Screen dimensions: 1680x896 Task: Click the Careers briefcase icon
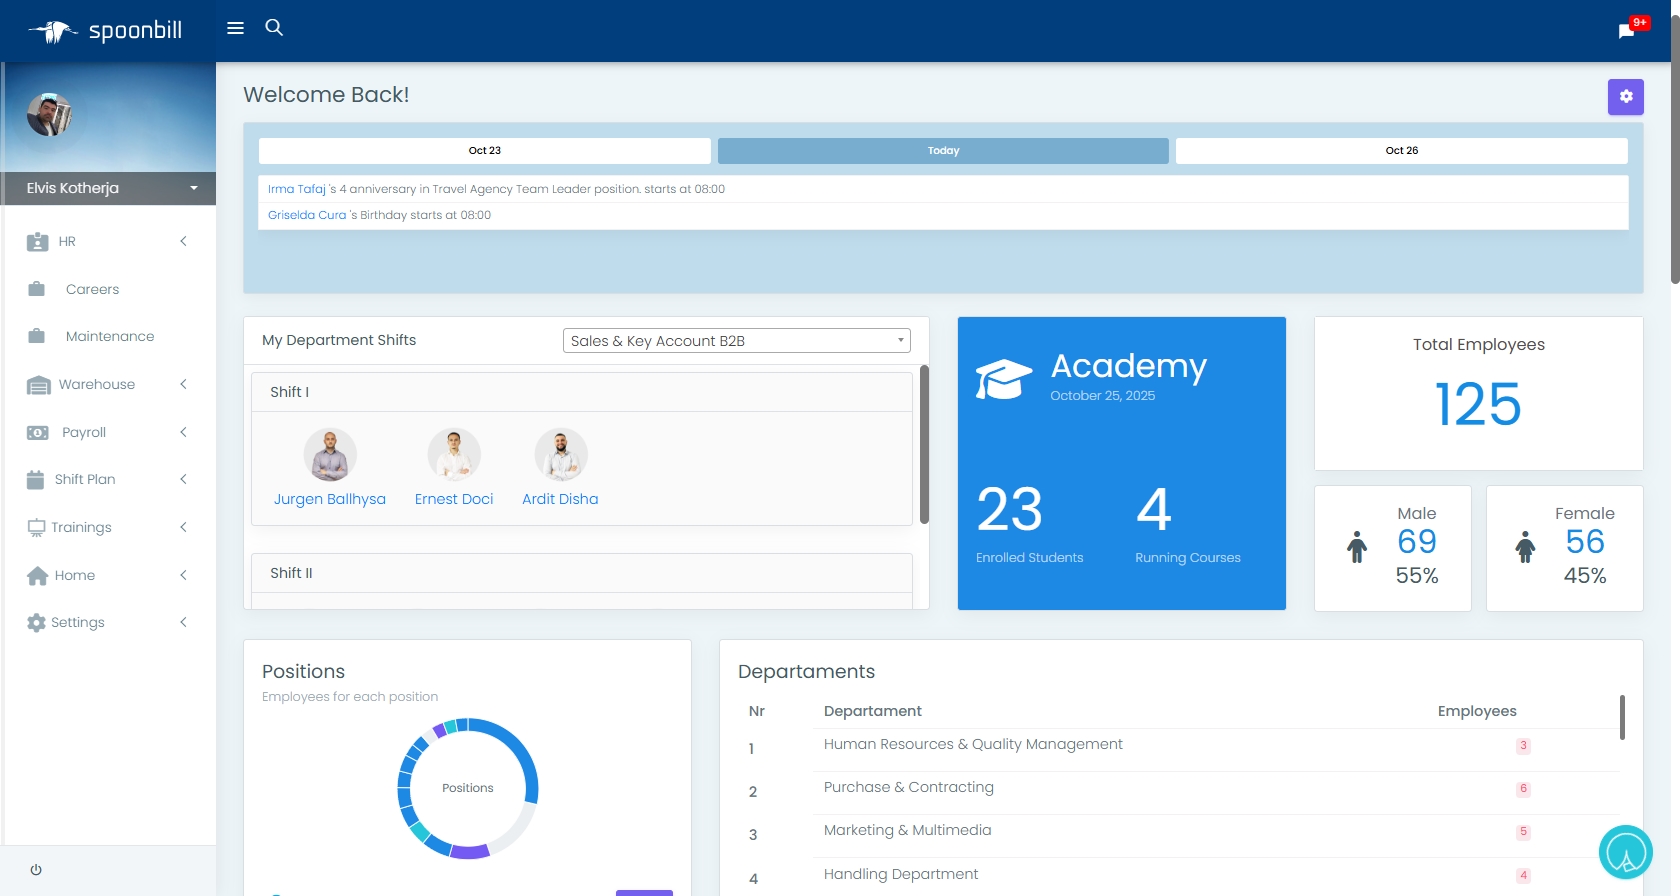pyautogui.click(x=37, y=289)
